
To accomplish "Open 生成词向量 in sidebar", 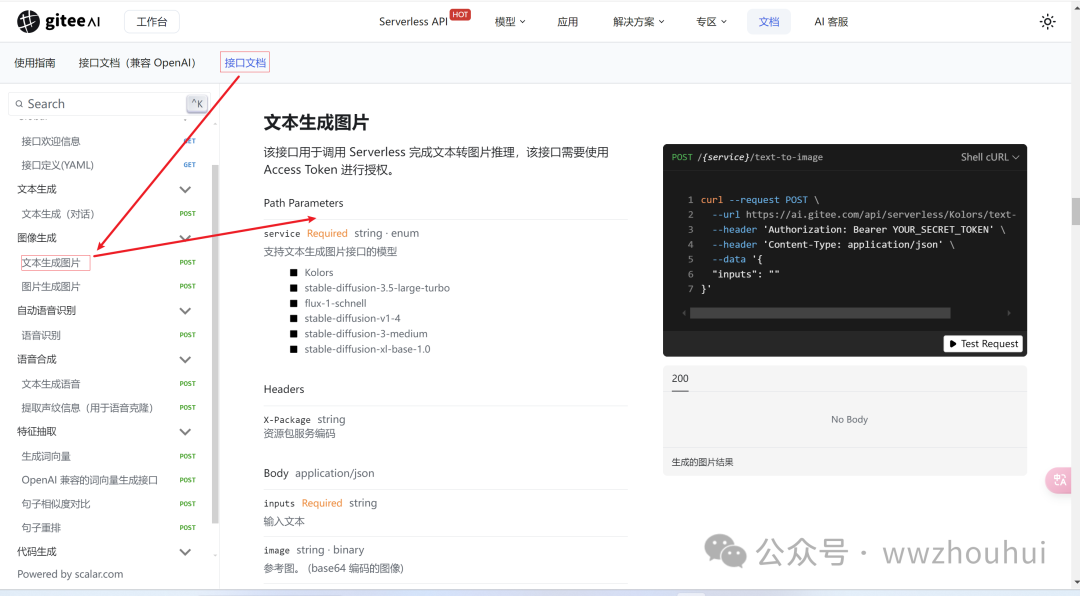I will click(x=46, y=457).
